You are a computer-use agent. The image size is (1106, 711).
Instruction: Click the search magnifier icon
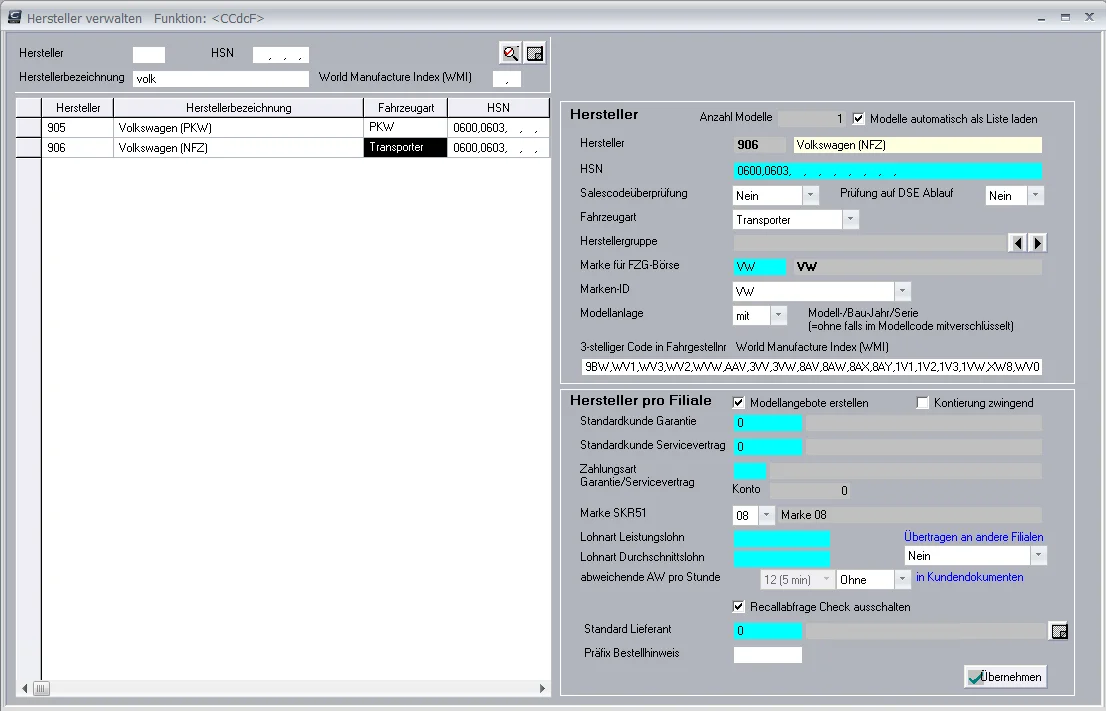[511, 53]
